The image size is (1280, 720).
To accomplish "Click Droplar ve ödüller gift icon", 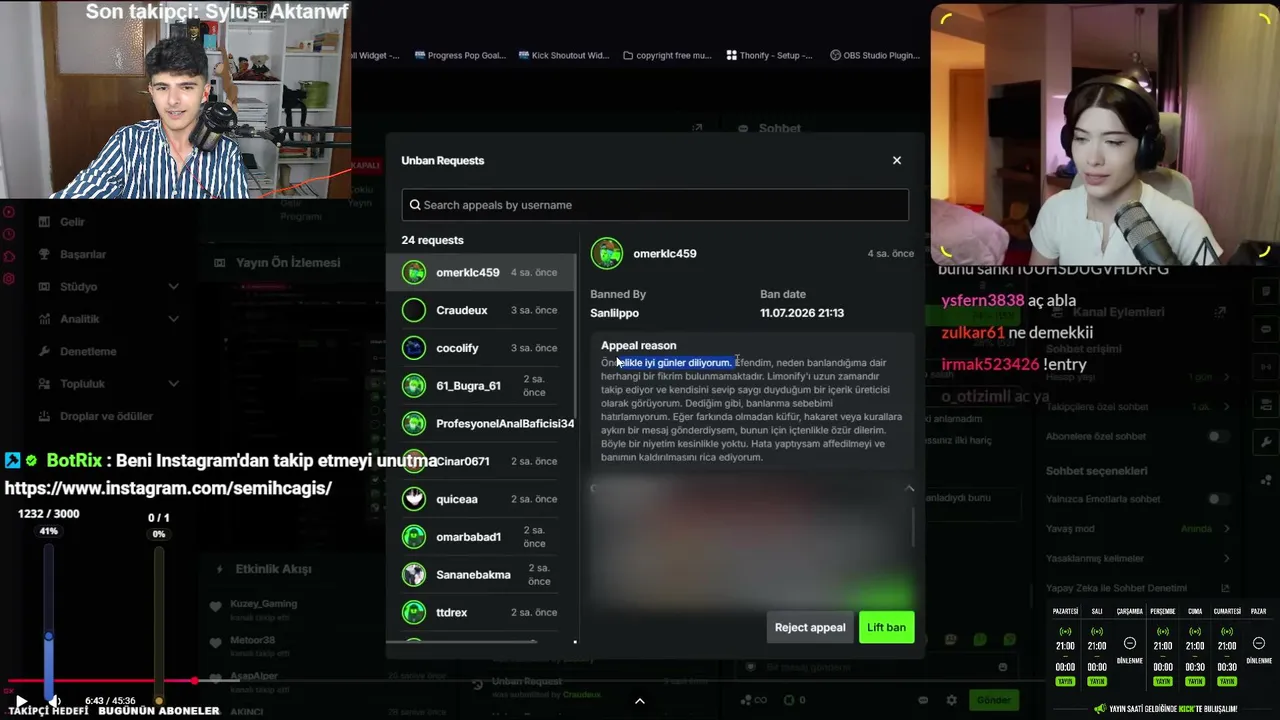I will click(44, 416).
